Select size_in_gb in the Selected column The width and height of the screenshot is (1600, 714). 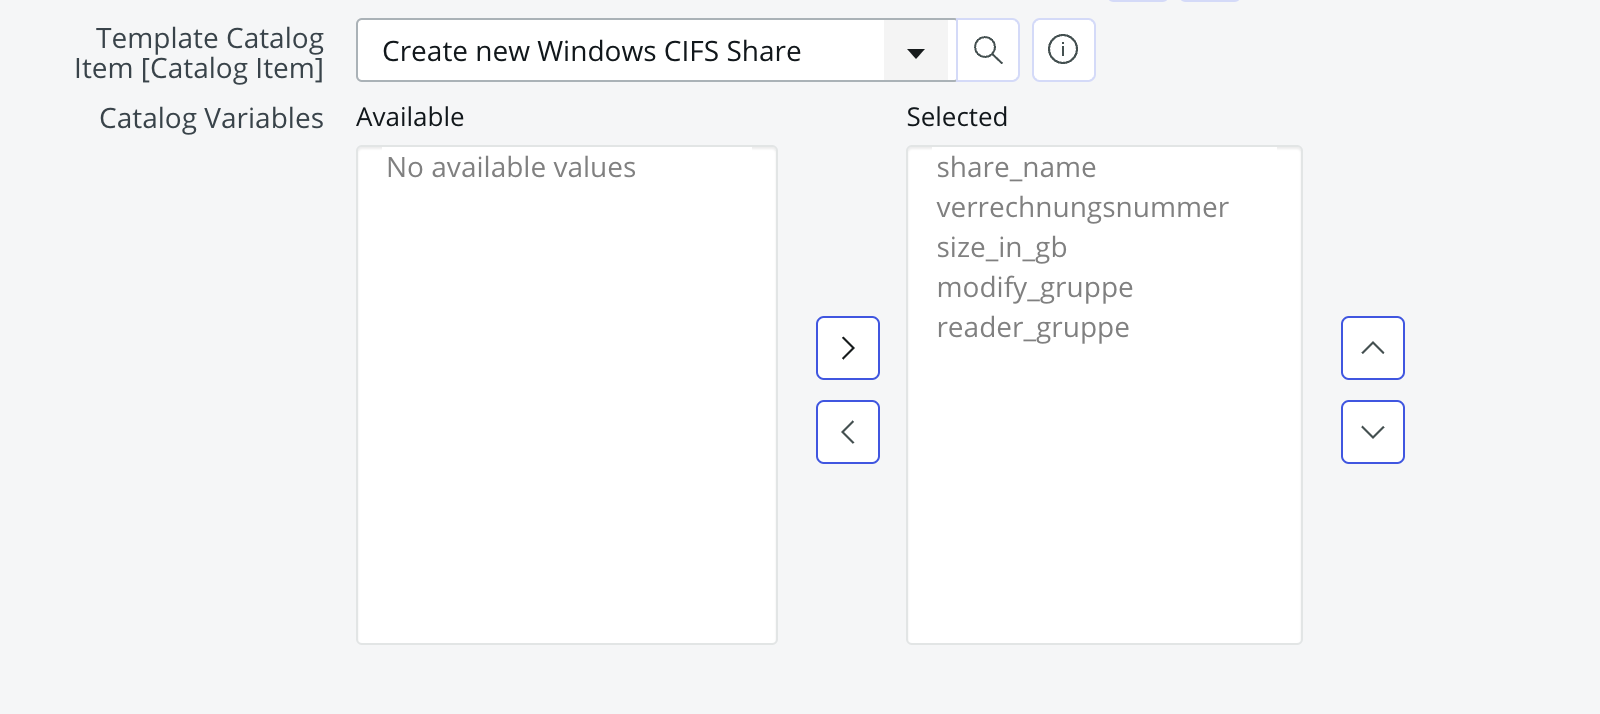[x=1001, y=248]
